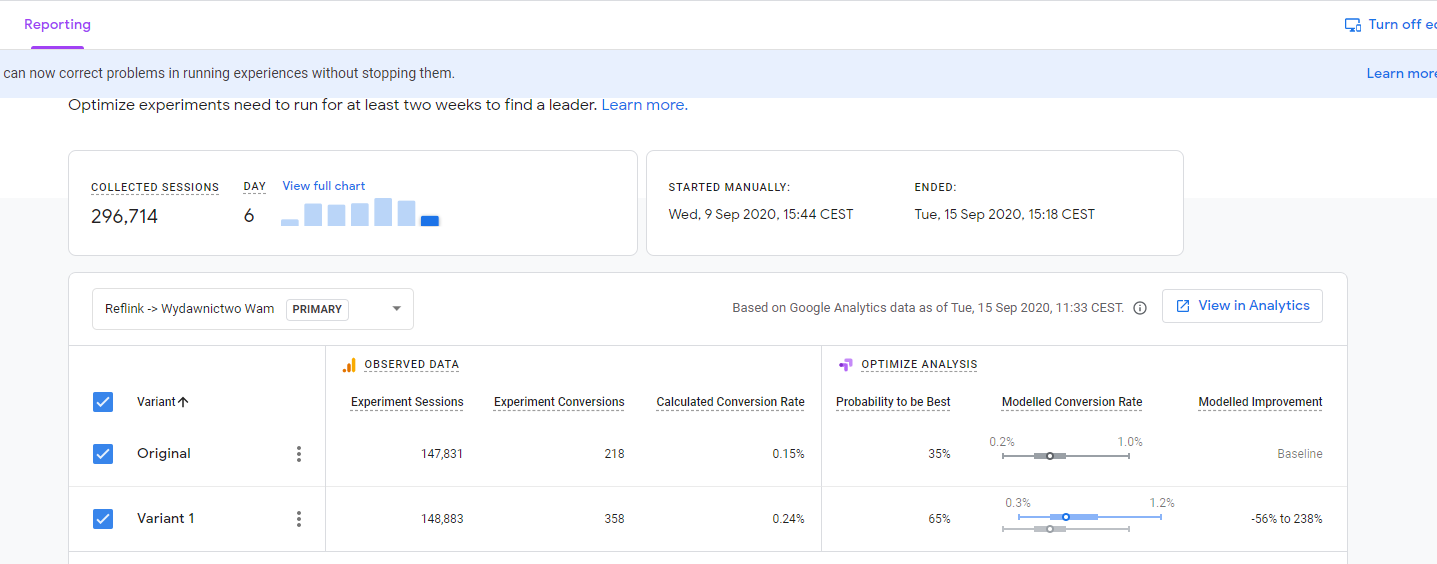Click Learn more in the blue banner

pyautogui.click(x=1401, y=73)
